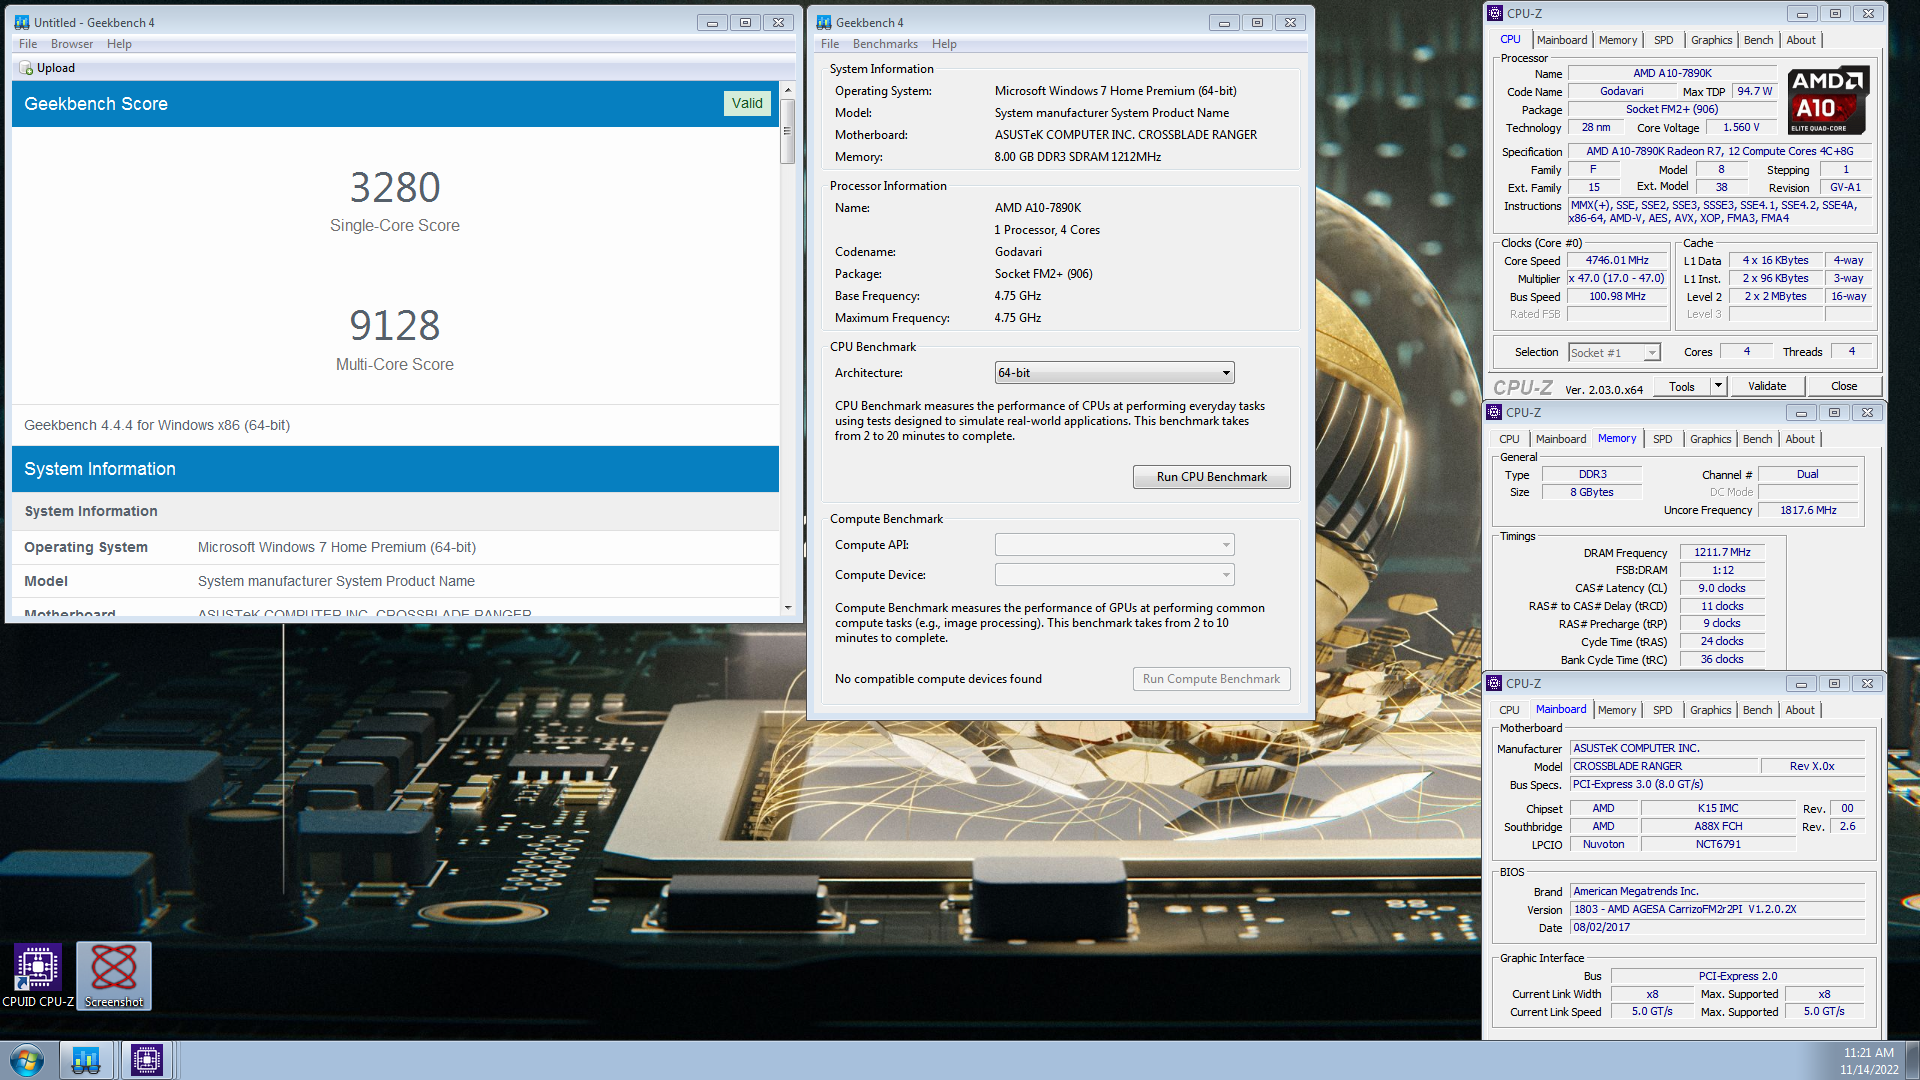Open File menu in Untitled Geekbench window
The height and width of the screenshot is (1080, 1920).
28,44
